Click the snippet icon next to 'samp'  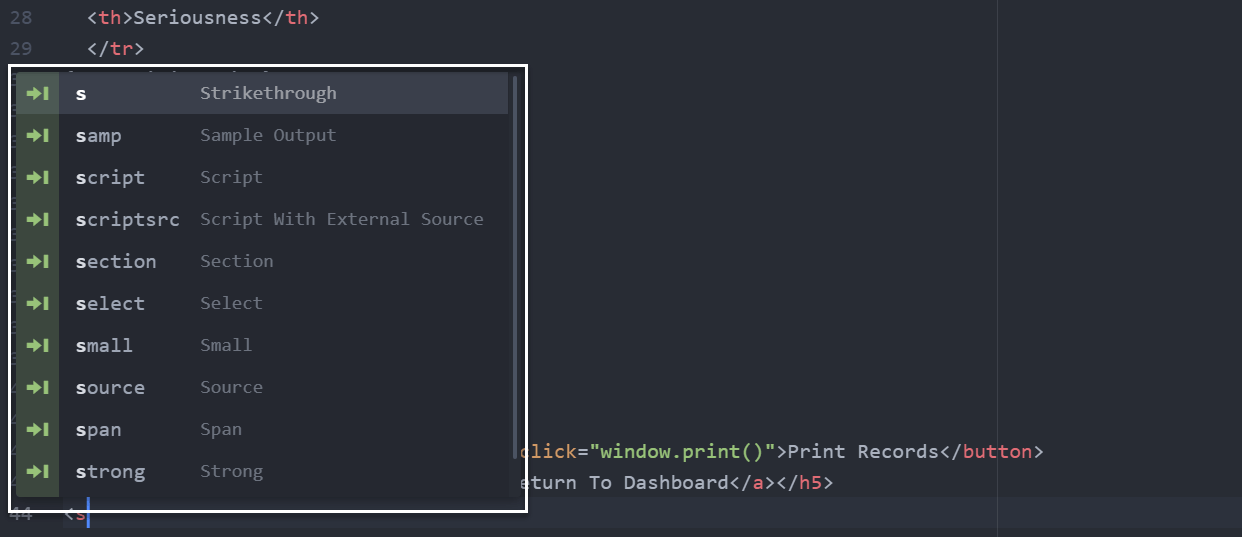coord(38,135)
